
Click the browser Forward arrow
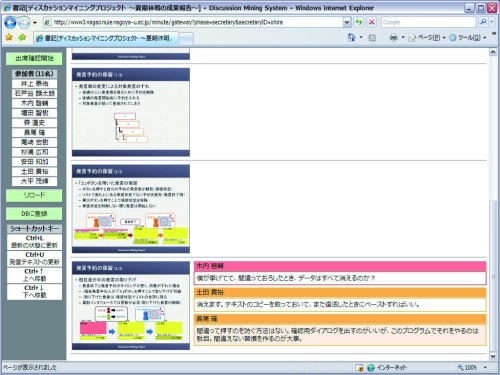point(24,23)
